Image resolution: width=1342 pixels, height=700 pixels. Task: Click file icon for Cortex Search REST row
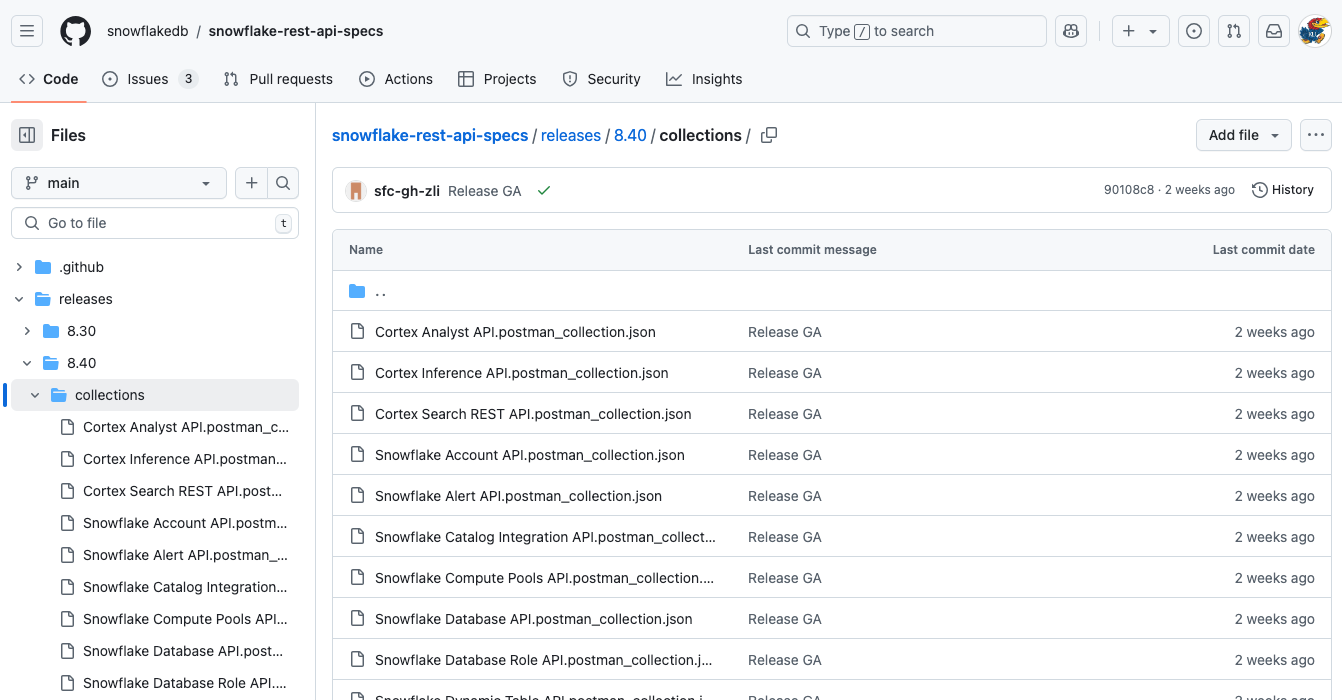[x=357, y=414]
